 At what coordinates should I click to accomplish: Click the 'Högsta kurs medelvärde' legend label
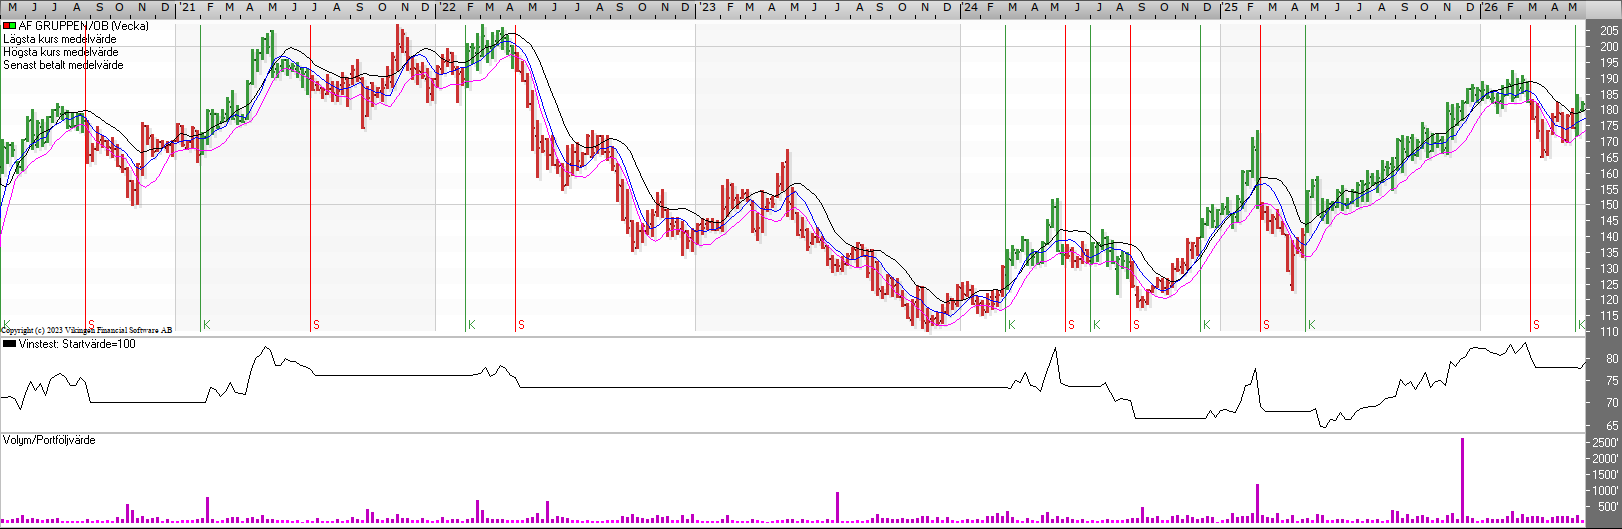pos(61,52)
